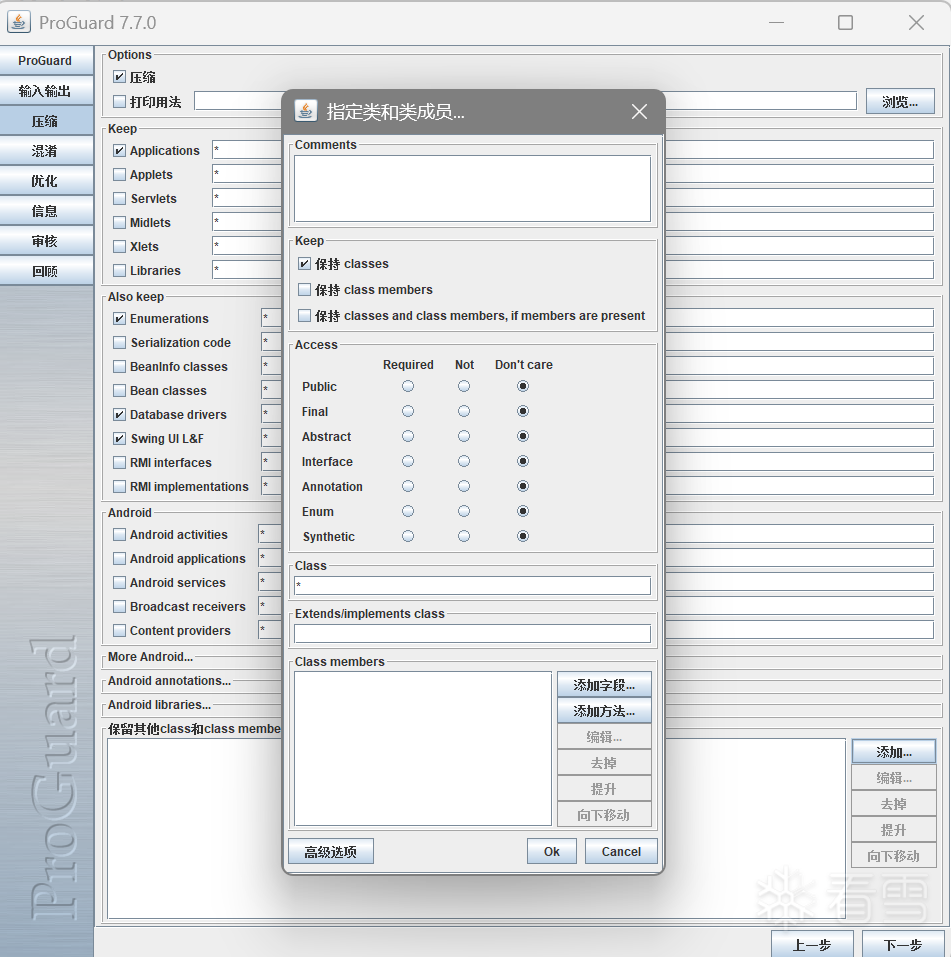Focus the Comments text area
The height and width of the screenshot is (957, 951).
472,188
